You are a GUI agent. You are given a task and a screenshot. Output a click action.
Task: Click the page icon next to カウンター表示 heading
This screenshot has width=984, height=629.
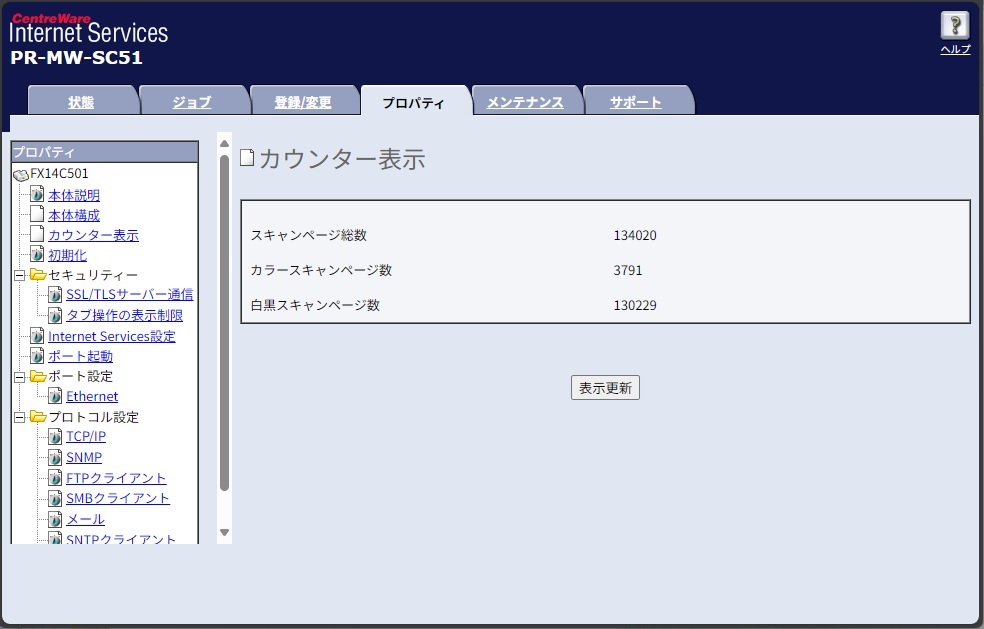(x=247, y=158)
